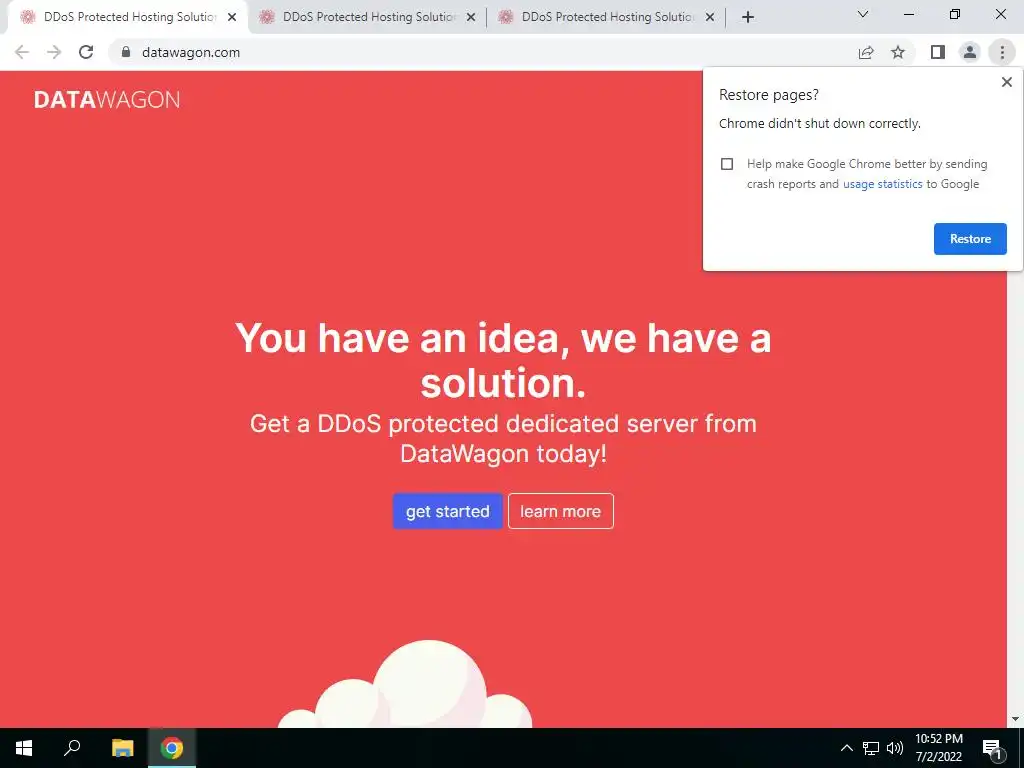Click the page scrollbar down arrow
The height and width of the screenshot is (768, 1024).
click(x=1016, y=720)
